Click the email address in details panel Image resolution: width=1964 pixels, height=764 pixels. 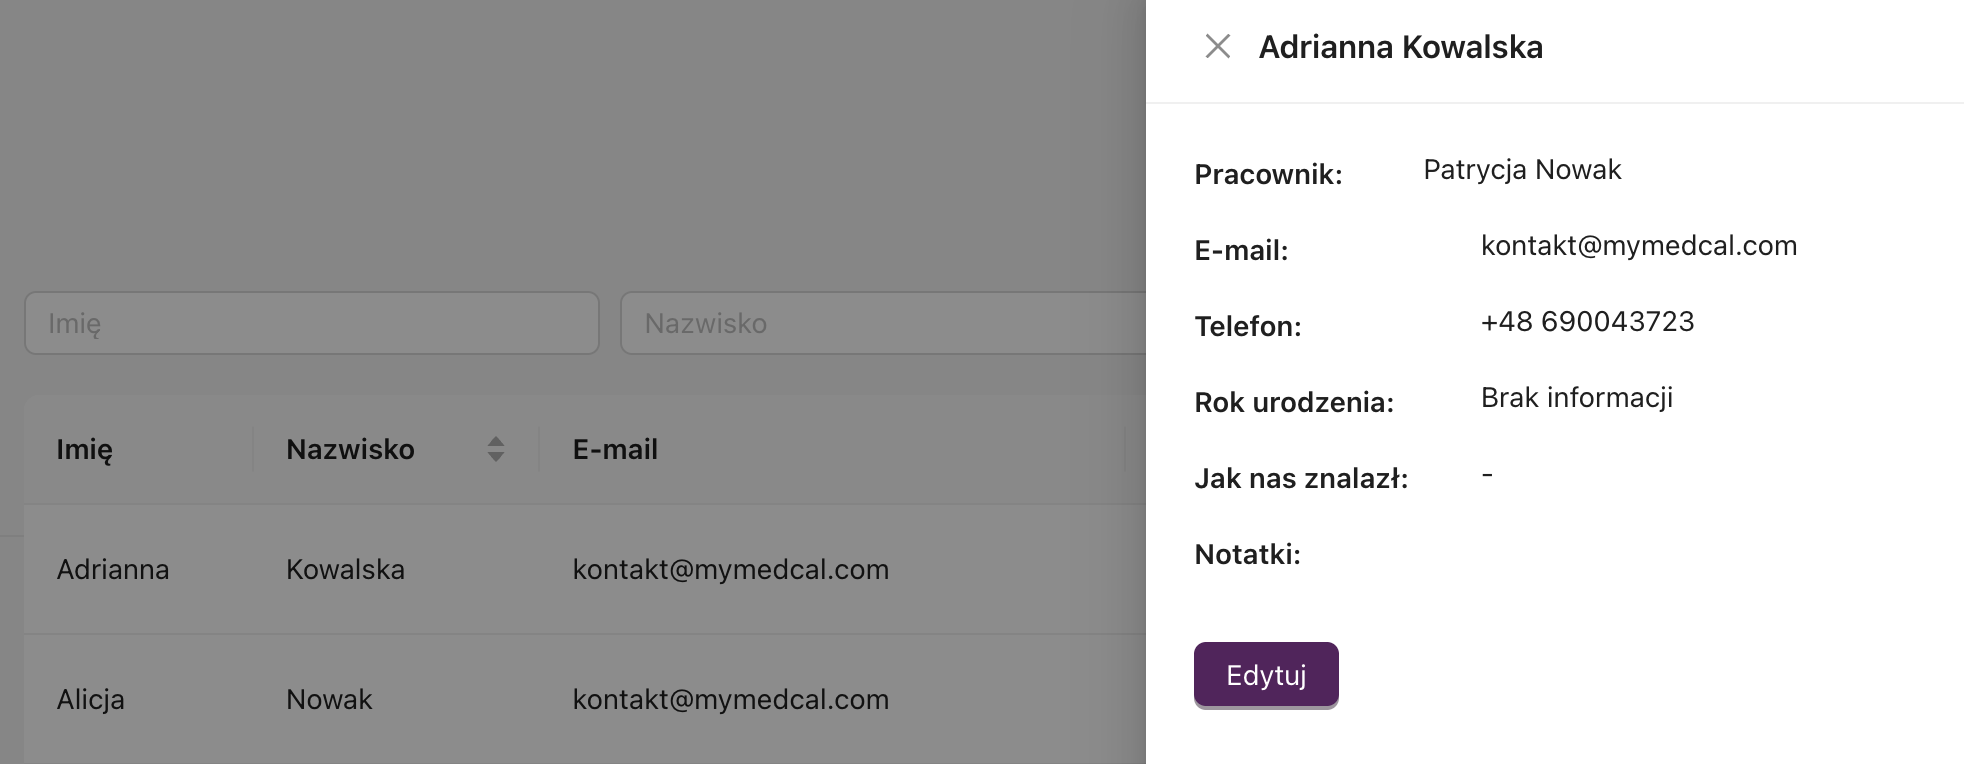click(x=1638, y=246)
